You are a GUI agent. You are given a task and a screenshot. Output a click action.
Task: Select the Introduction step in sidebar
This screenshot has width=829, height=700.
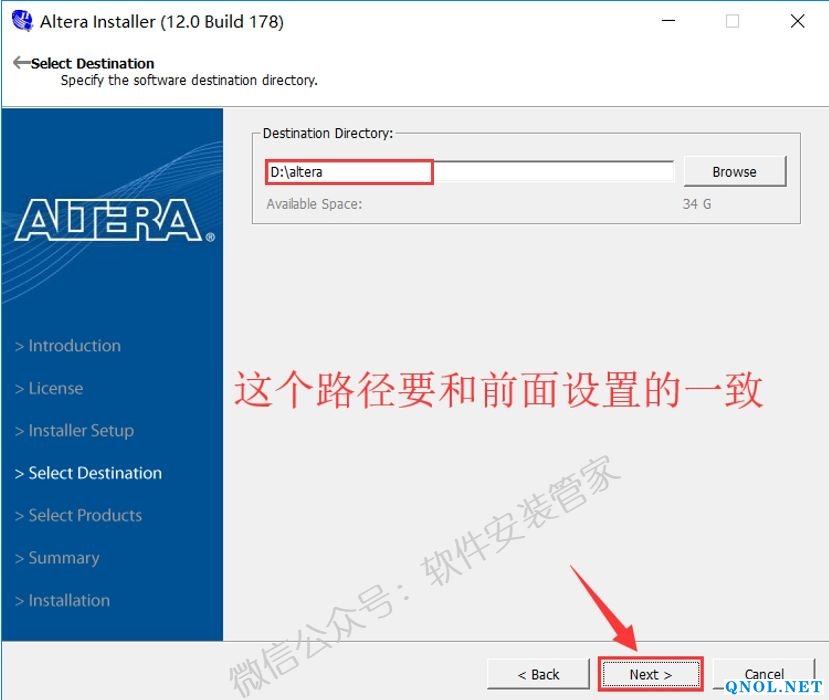pyautogui.click(x=68, y=346)
